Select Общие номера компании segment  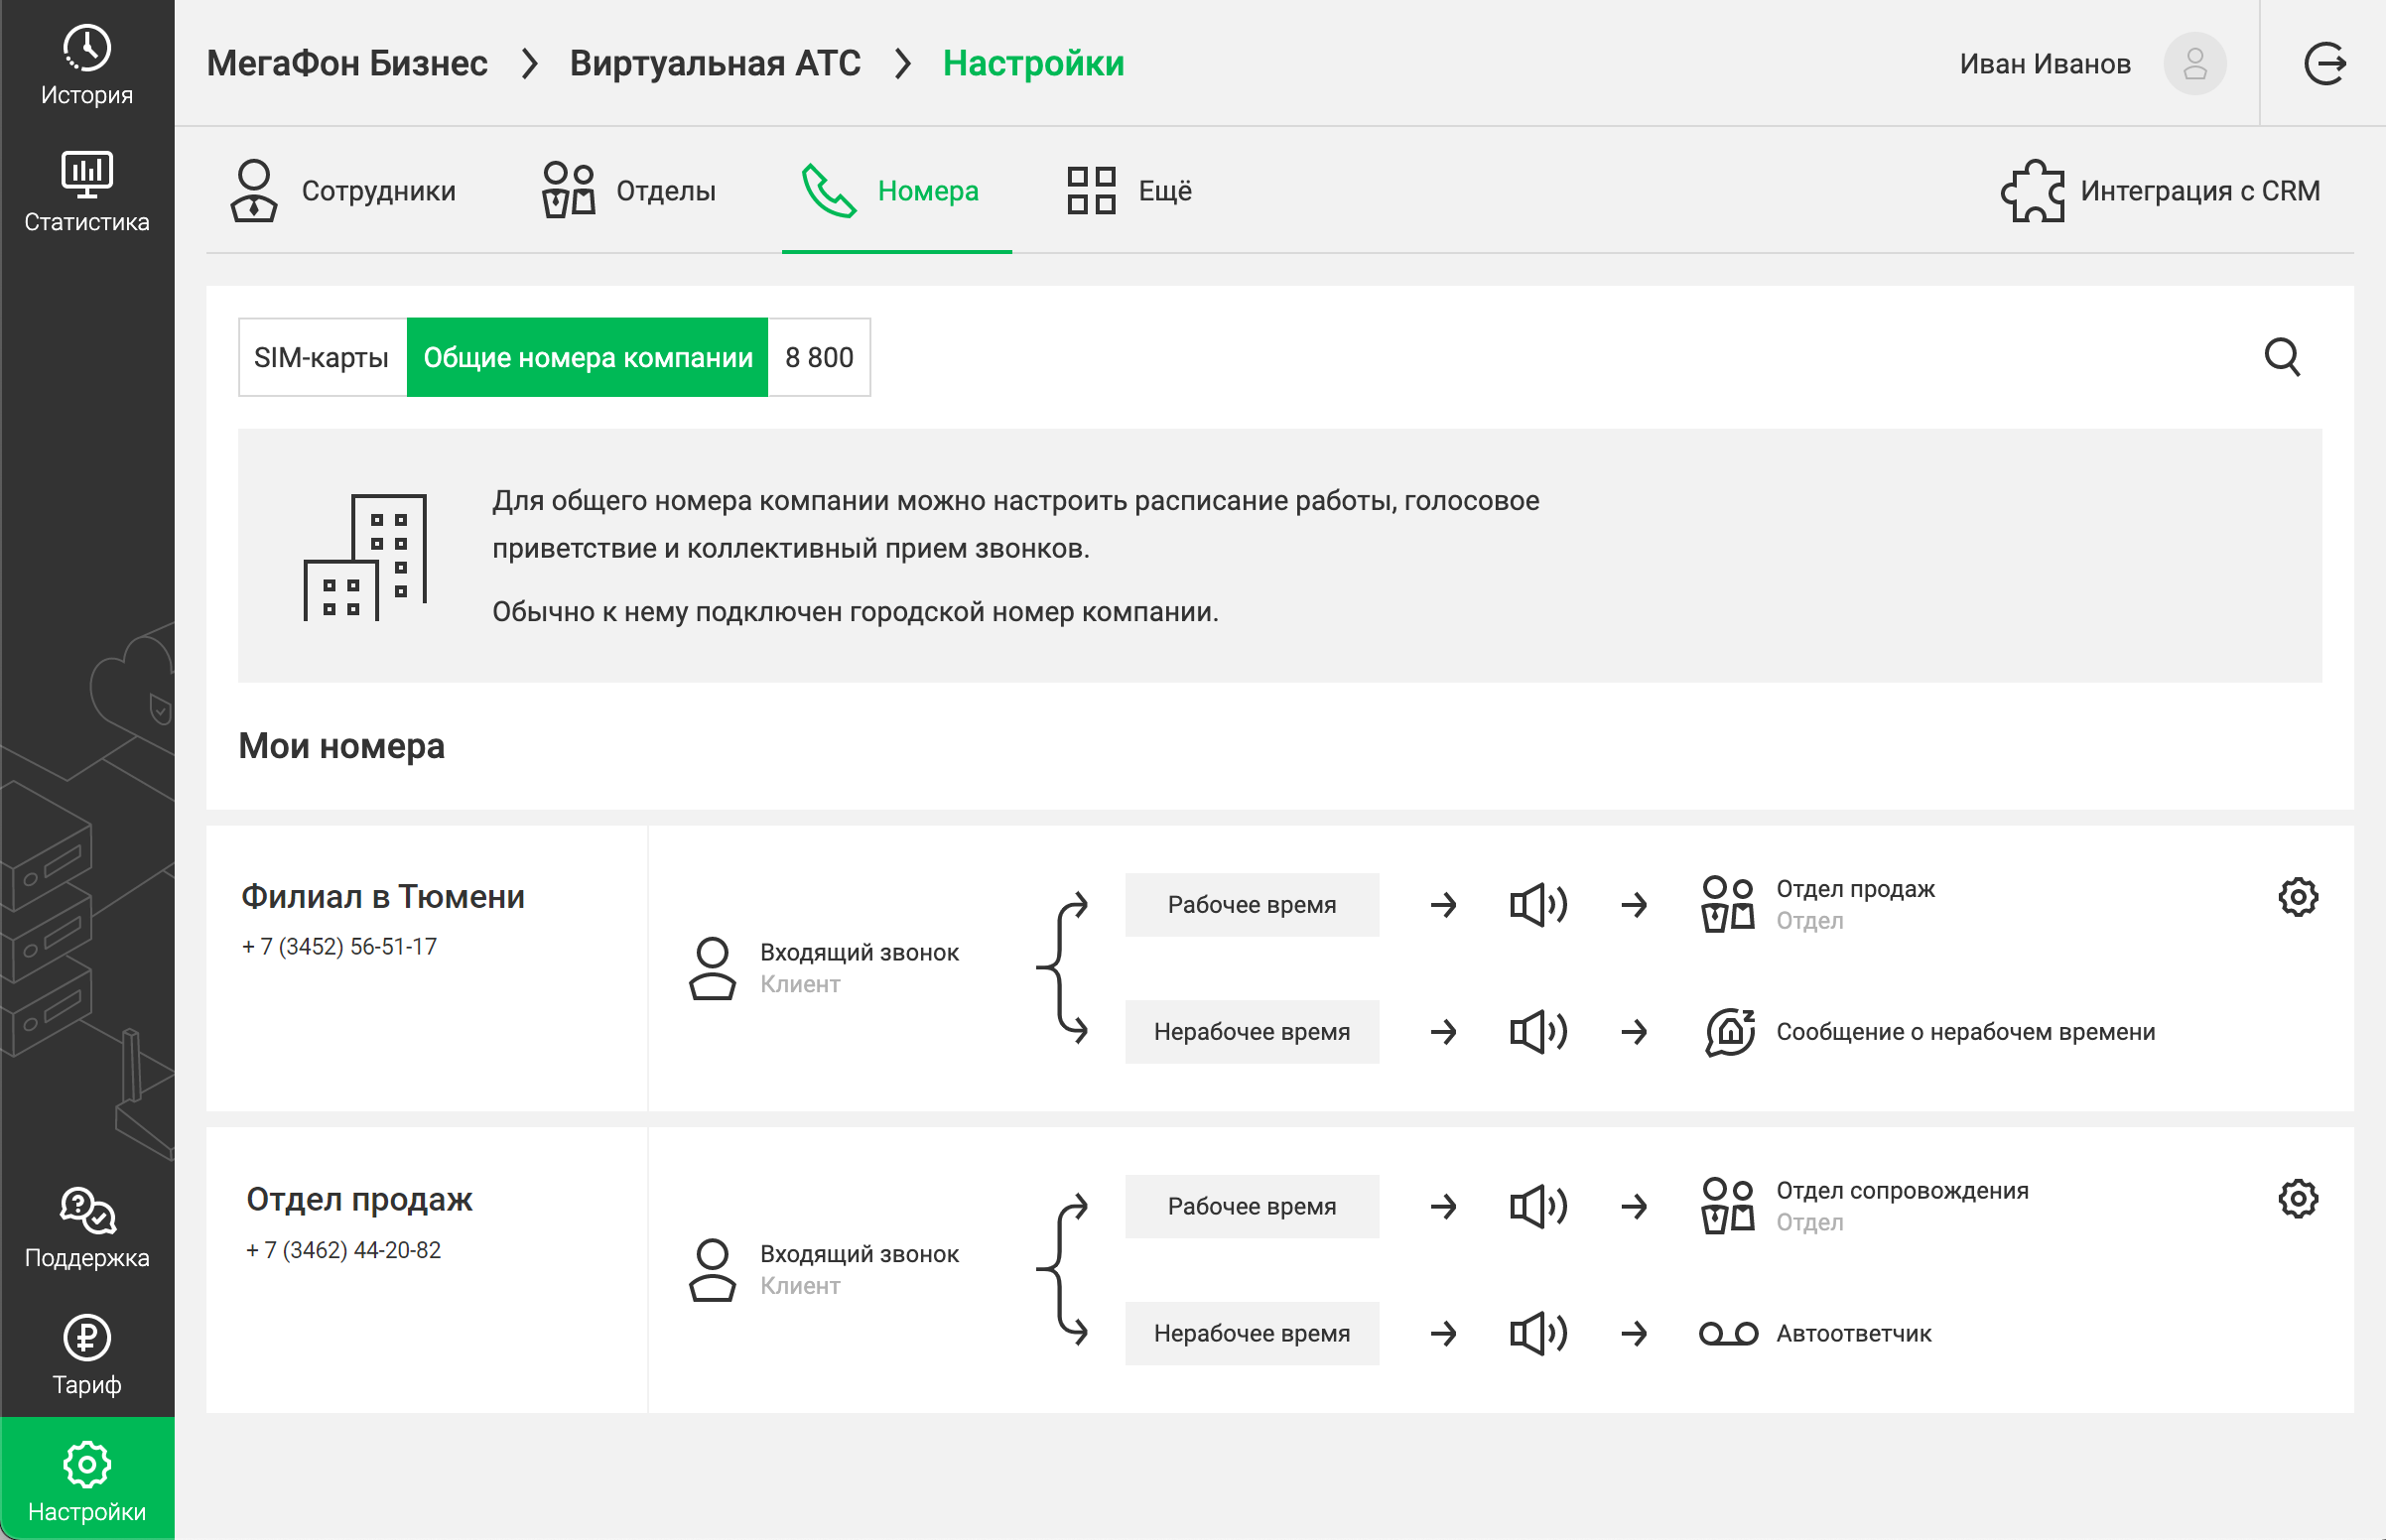587,357
